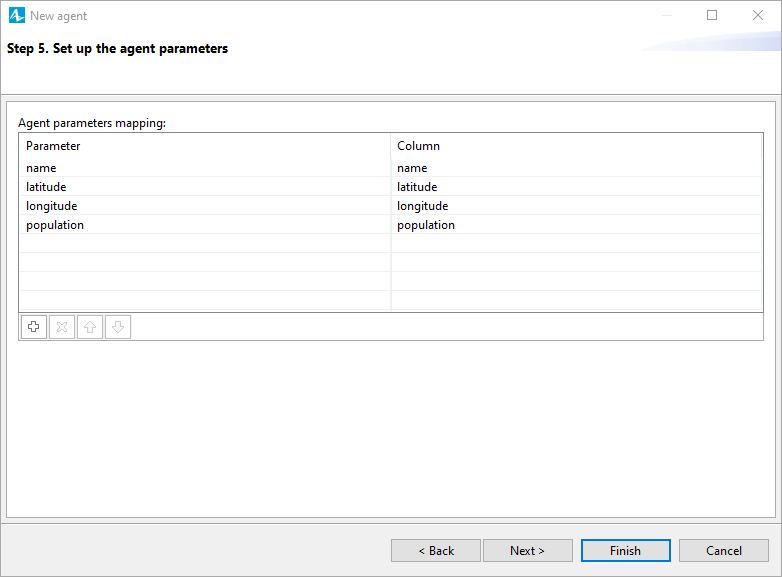Click the move down arrow icon
Image resolution: width=782 pixels, height=577 pixels.
point(118,327)
